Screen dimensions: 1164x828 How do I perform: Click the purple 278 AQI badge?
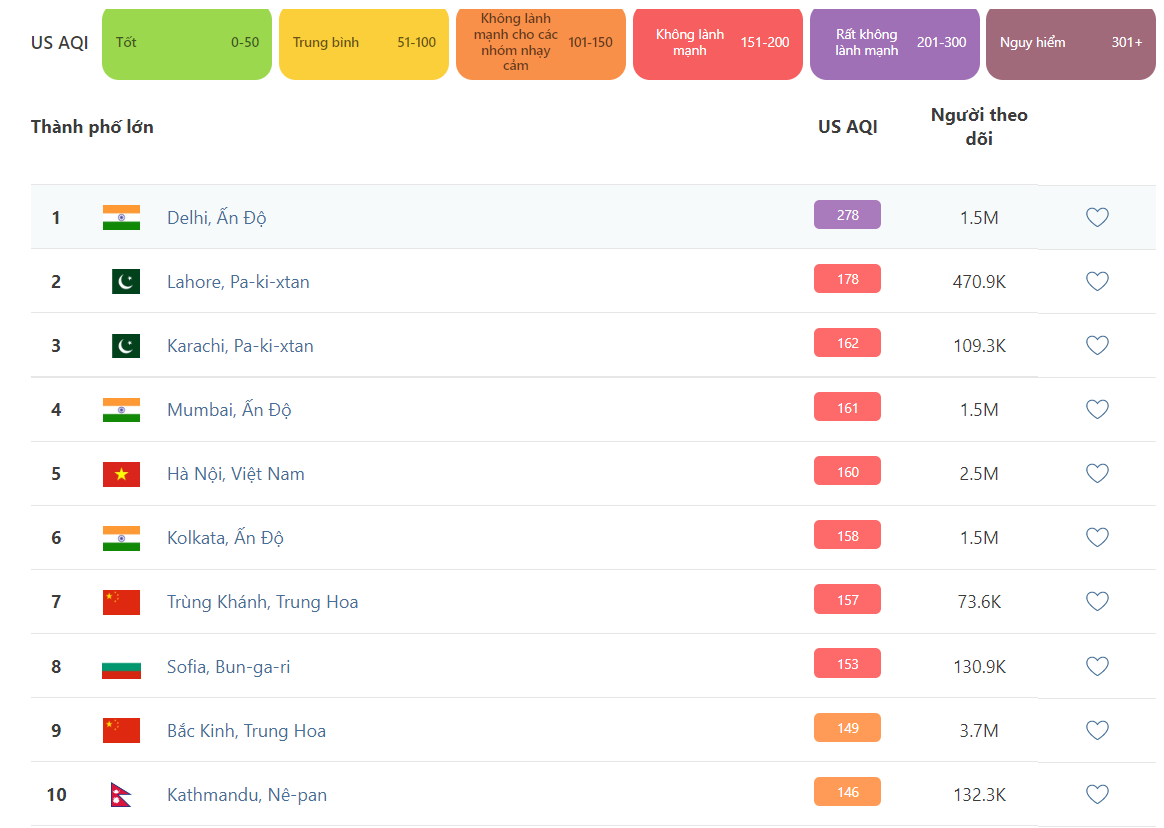[847, 215]
